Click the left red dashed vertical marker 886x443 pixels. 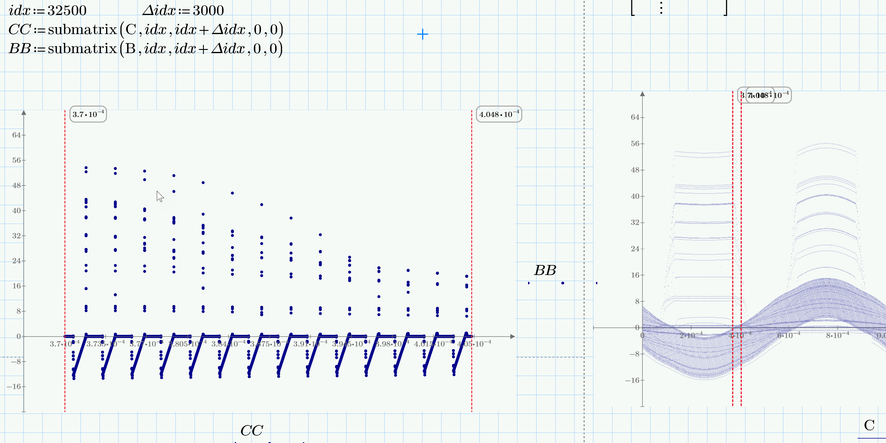click(65, 260)
